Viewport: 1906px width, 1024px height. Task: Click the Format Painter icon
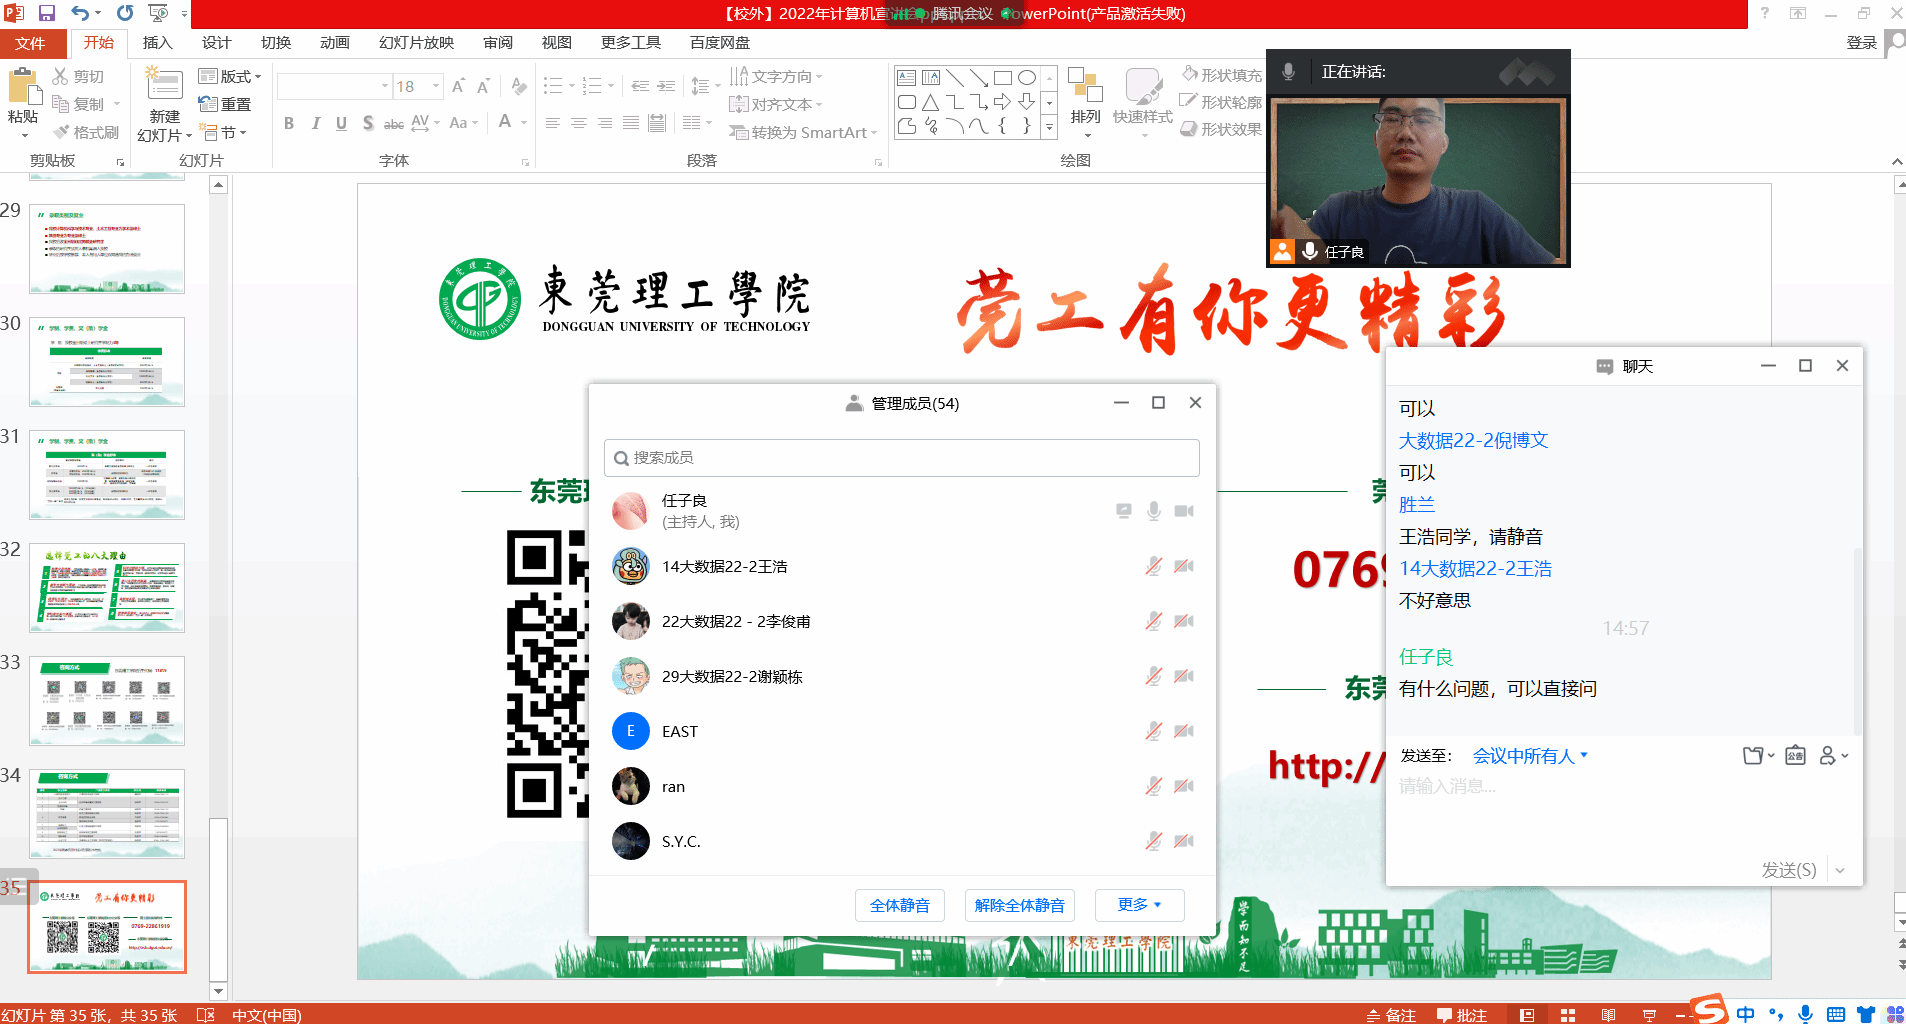click(86, 132)
